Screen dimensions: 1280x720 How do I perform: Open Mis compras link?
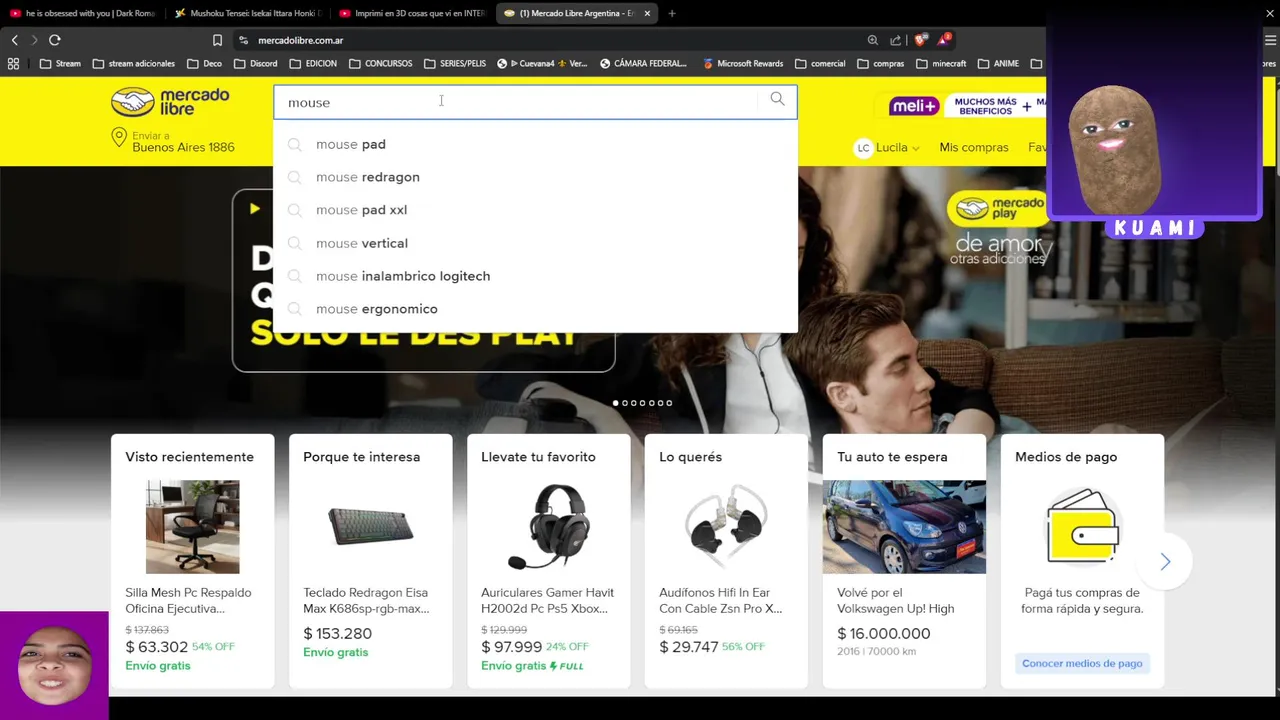973,147
